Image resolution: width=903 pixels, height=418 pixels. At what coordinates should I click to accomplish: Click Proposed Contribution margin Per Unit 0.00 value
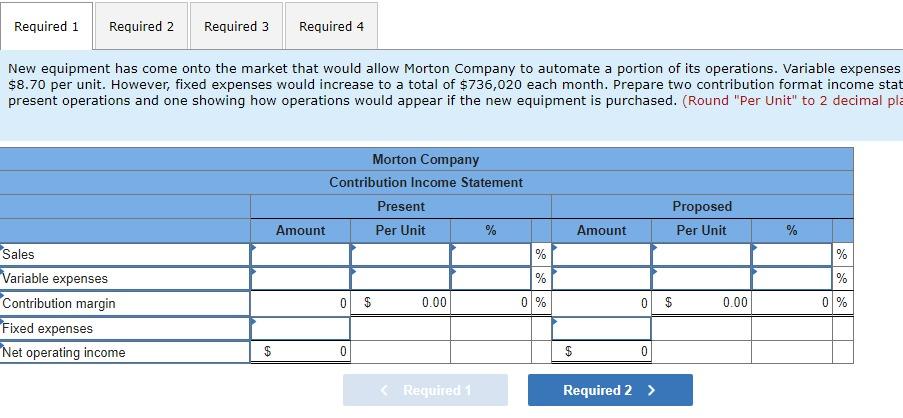tap(701, 303)
